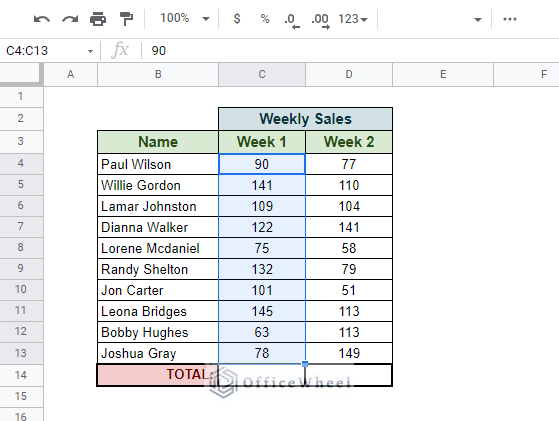Viewport: 559px width, 421px height.
Task: Click the Bobby Hughes cell
Action: coord(158,333)
